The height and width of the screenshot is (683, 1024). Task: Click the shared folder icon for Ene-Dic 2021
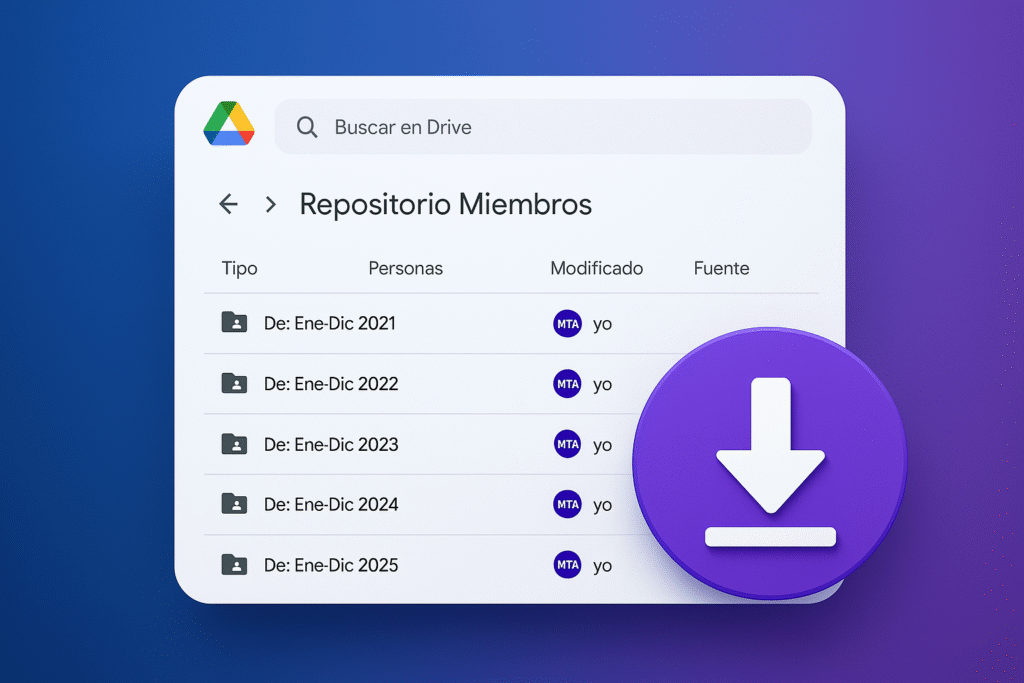(x=234, y=323)
